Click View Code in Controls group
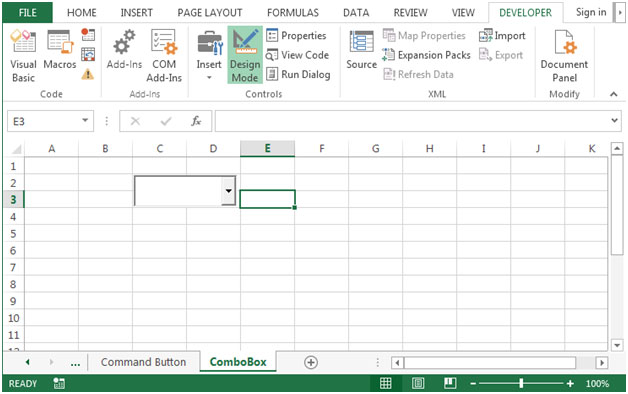 298,55
